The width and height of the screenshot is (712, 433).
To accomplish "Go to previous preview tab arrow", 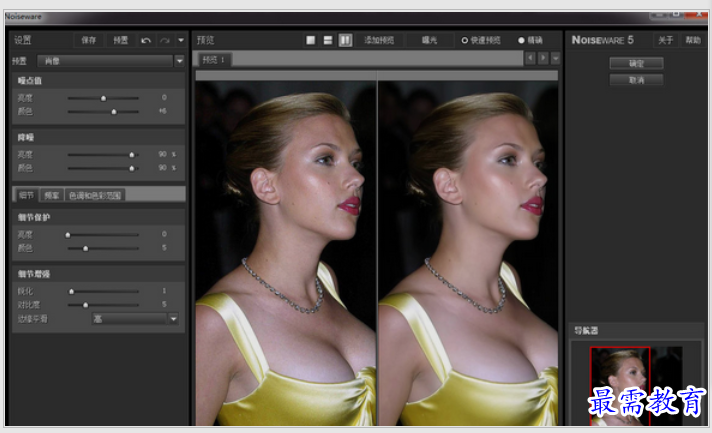I will point(530,59).
